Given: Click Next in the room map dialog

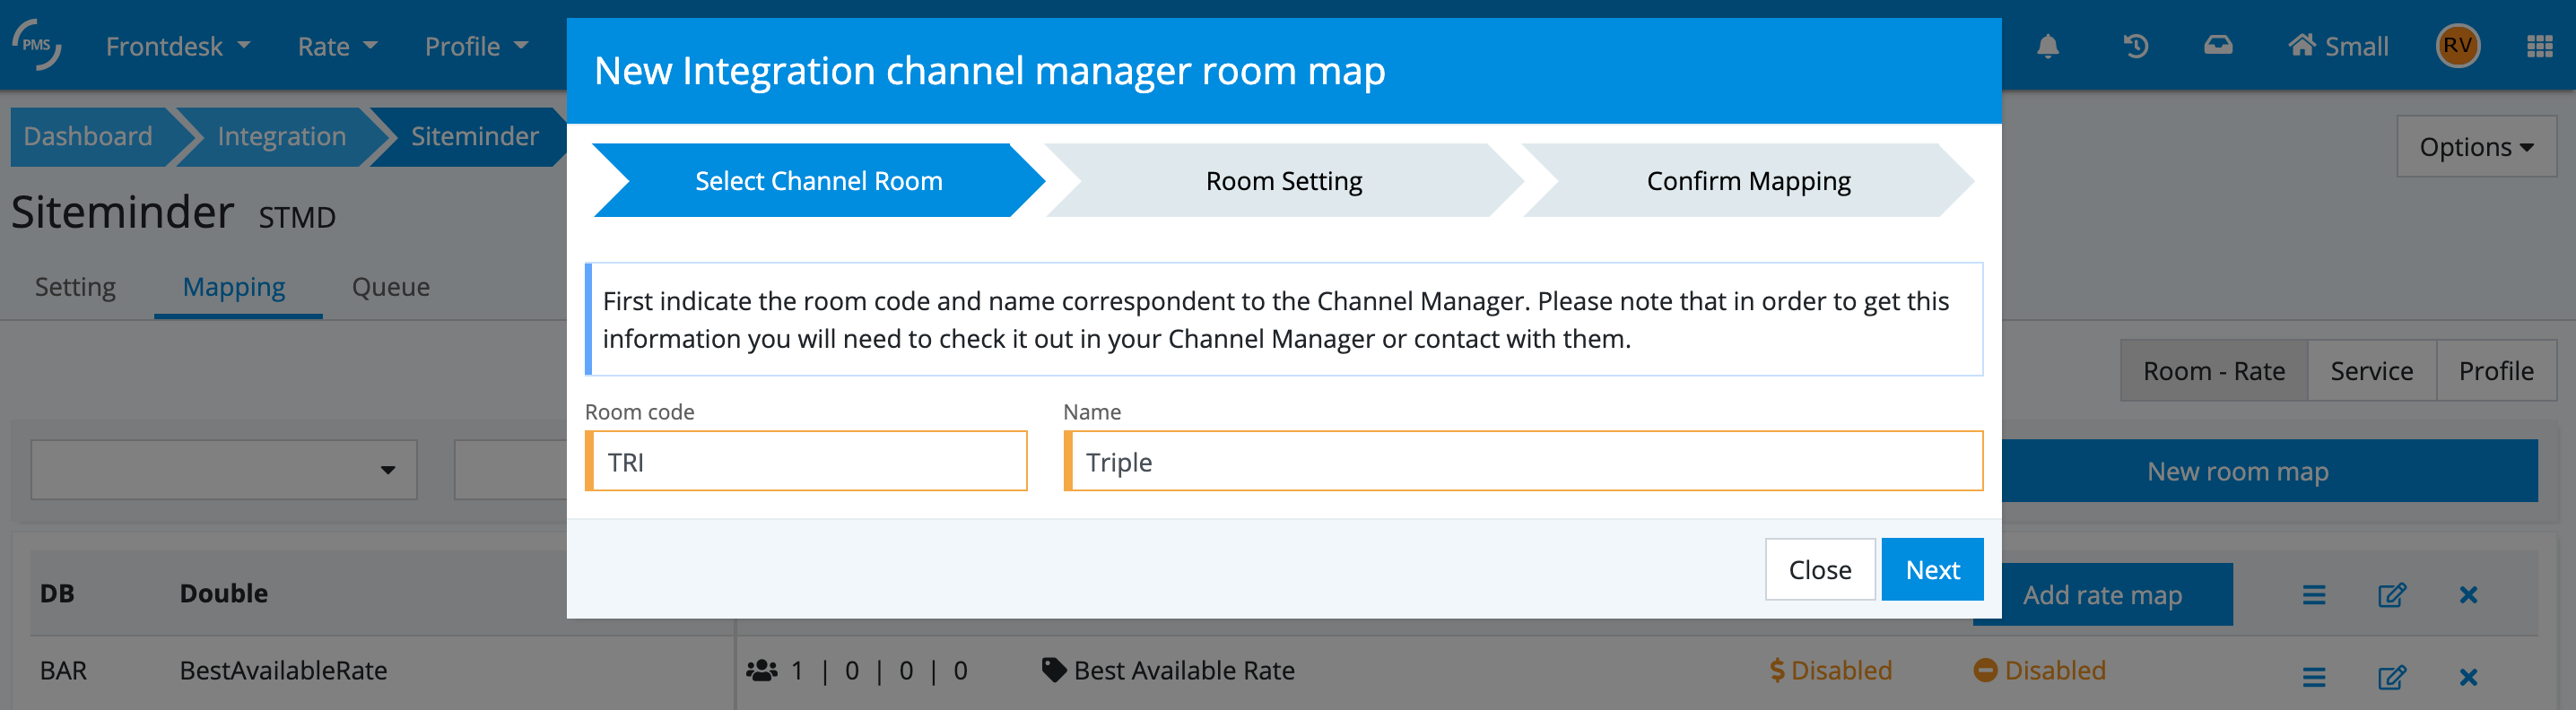Looking at the screenshot, I should point(1931,569).
